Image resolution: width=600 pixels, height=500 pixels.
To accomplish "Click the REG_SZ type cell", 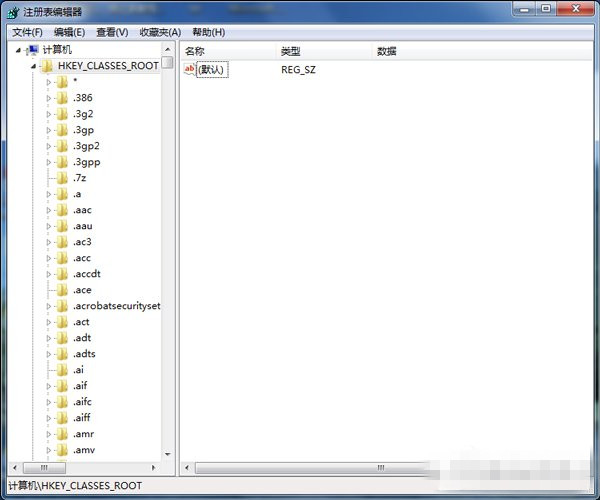I will click(298, 70).
